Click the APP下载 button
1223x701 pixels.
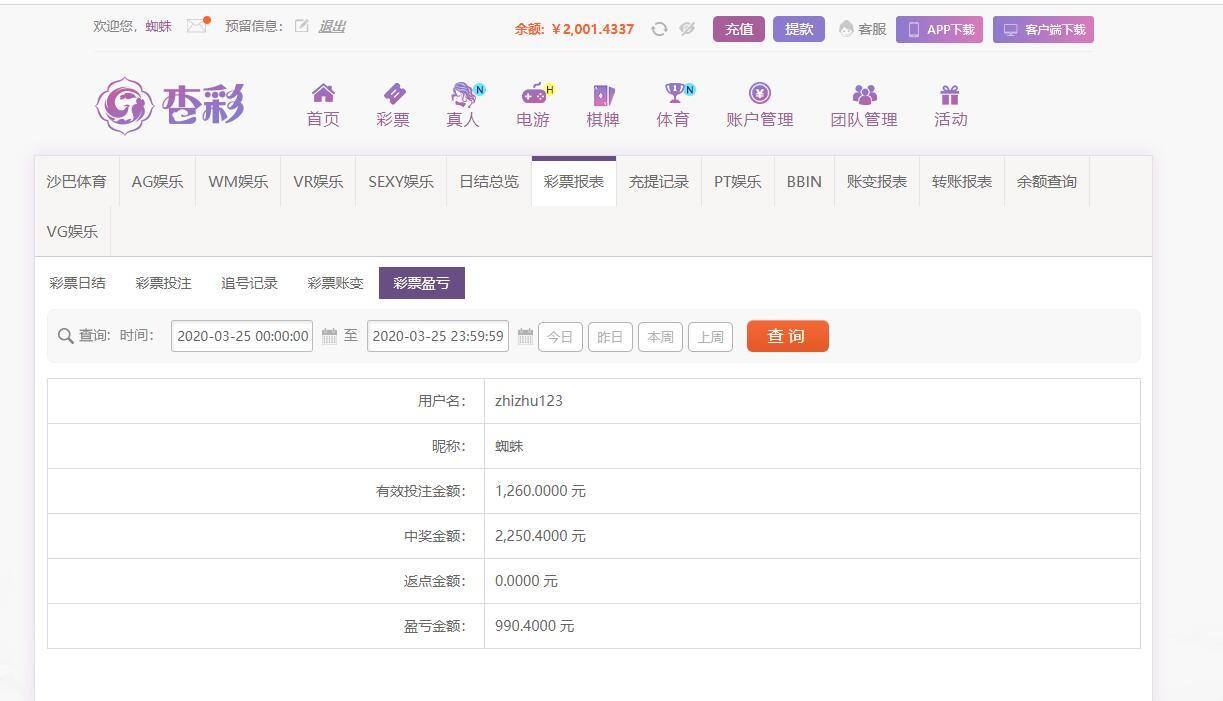(940, 30)
